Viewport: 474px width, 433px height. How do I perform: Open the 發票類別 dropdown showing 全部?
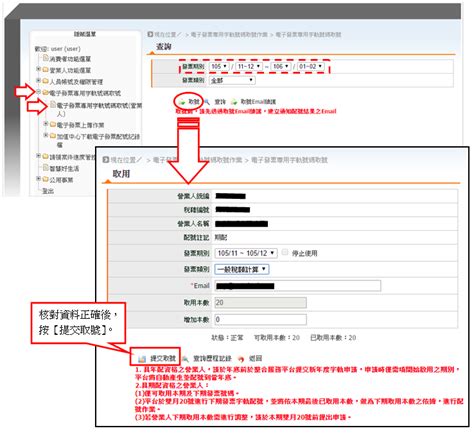pos(232,80)
